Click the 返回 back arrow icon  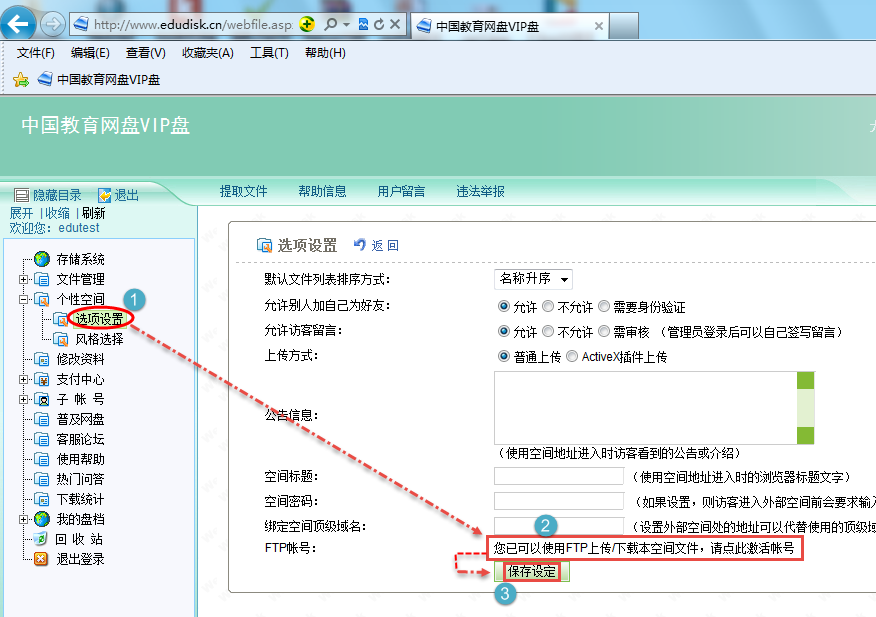pyautogui.click(x=360, y=245)
